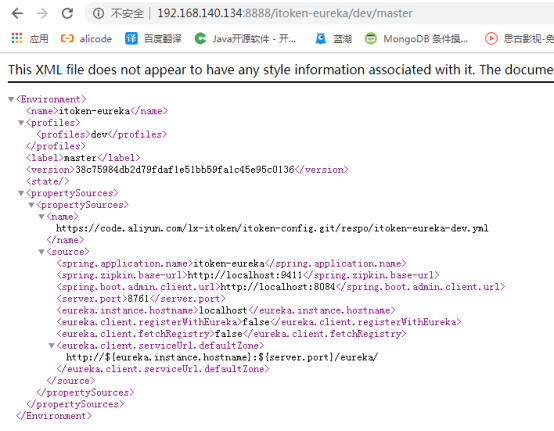Click the 不安全 security warning label
The height and width of the screenshot is (431, 554).
(x=127, y=13)
